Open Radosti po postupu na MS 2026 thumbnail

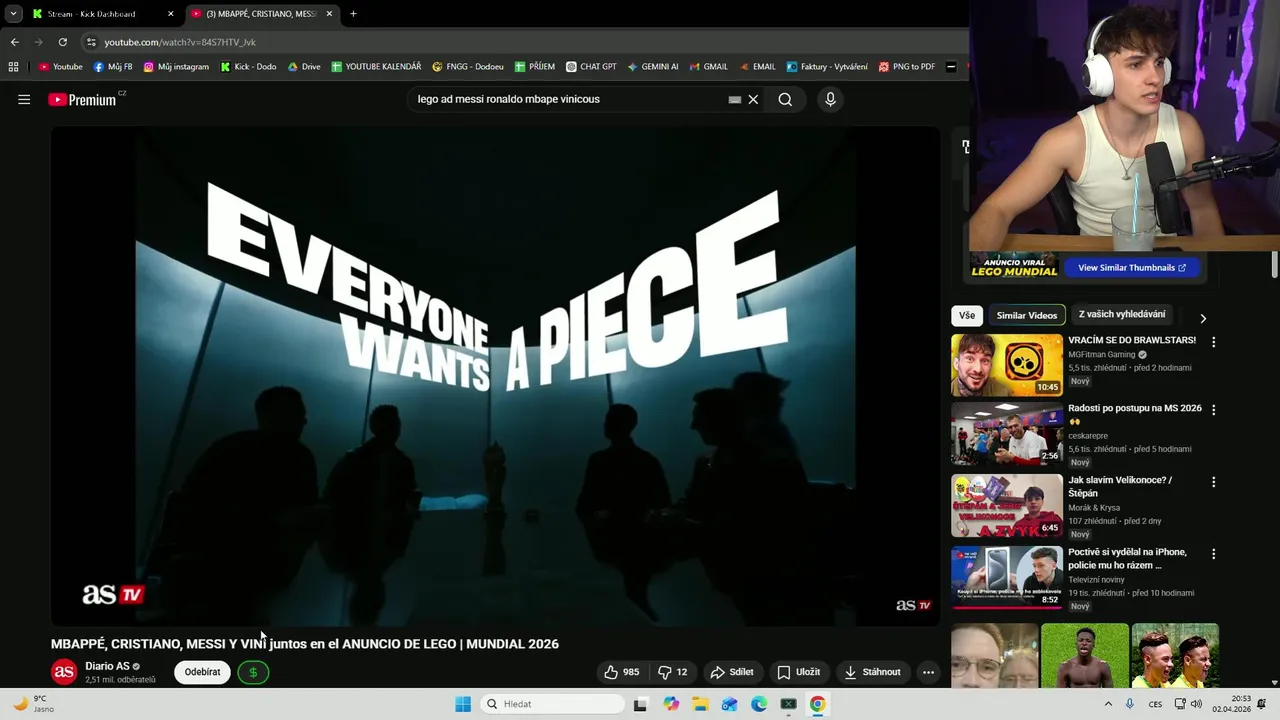pos(1007,434)
